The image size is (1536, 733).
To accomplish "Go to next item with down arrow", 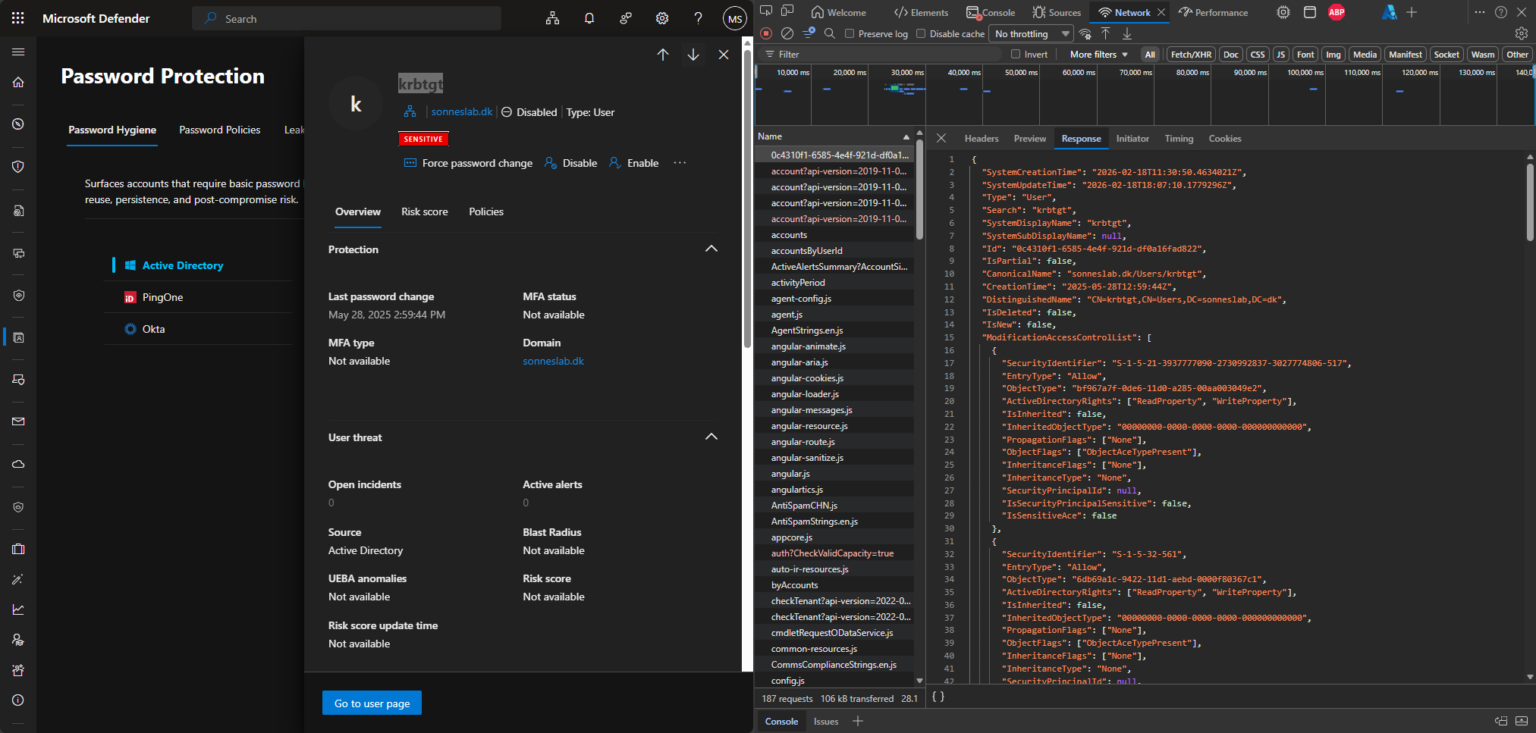I will pyautogui.click(x=693, y=55).
